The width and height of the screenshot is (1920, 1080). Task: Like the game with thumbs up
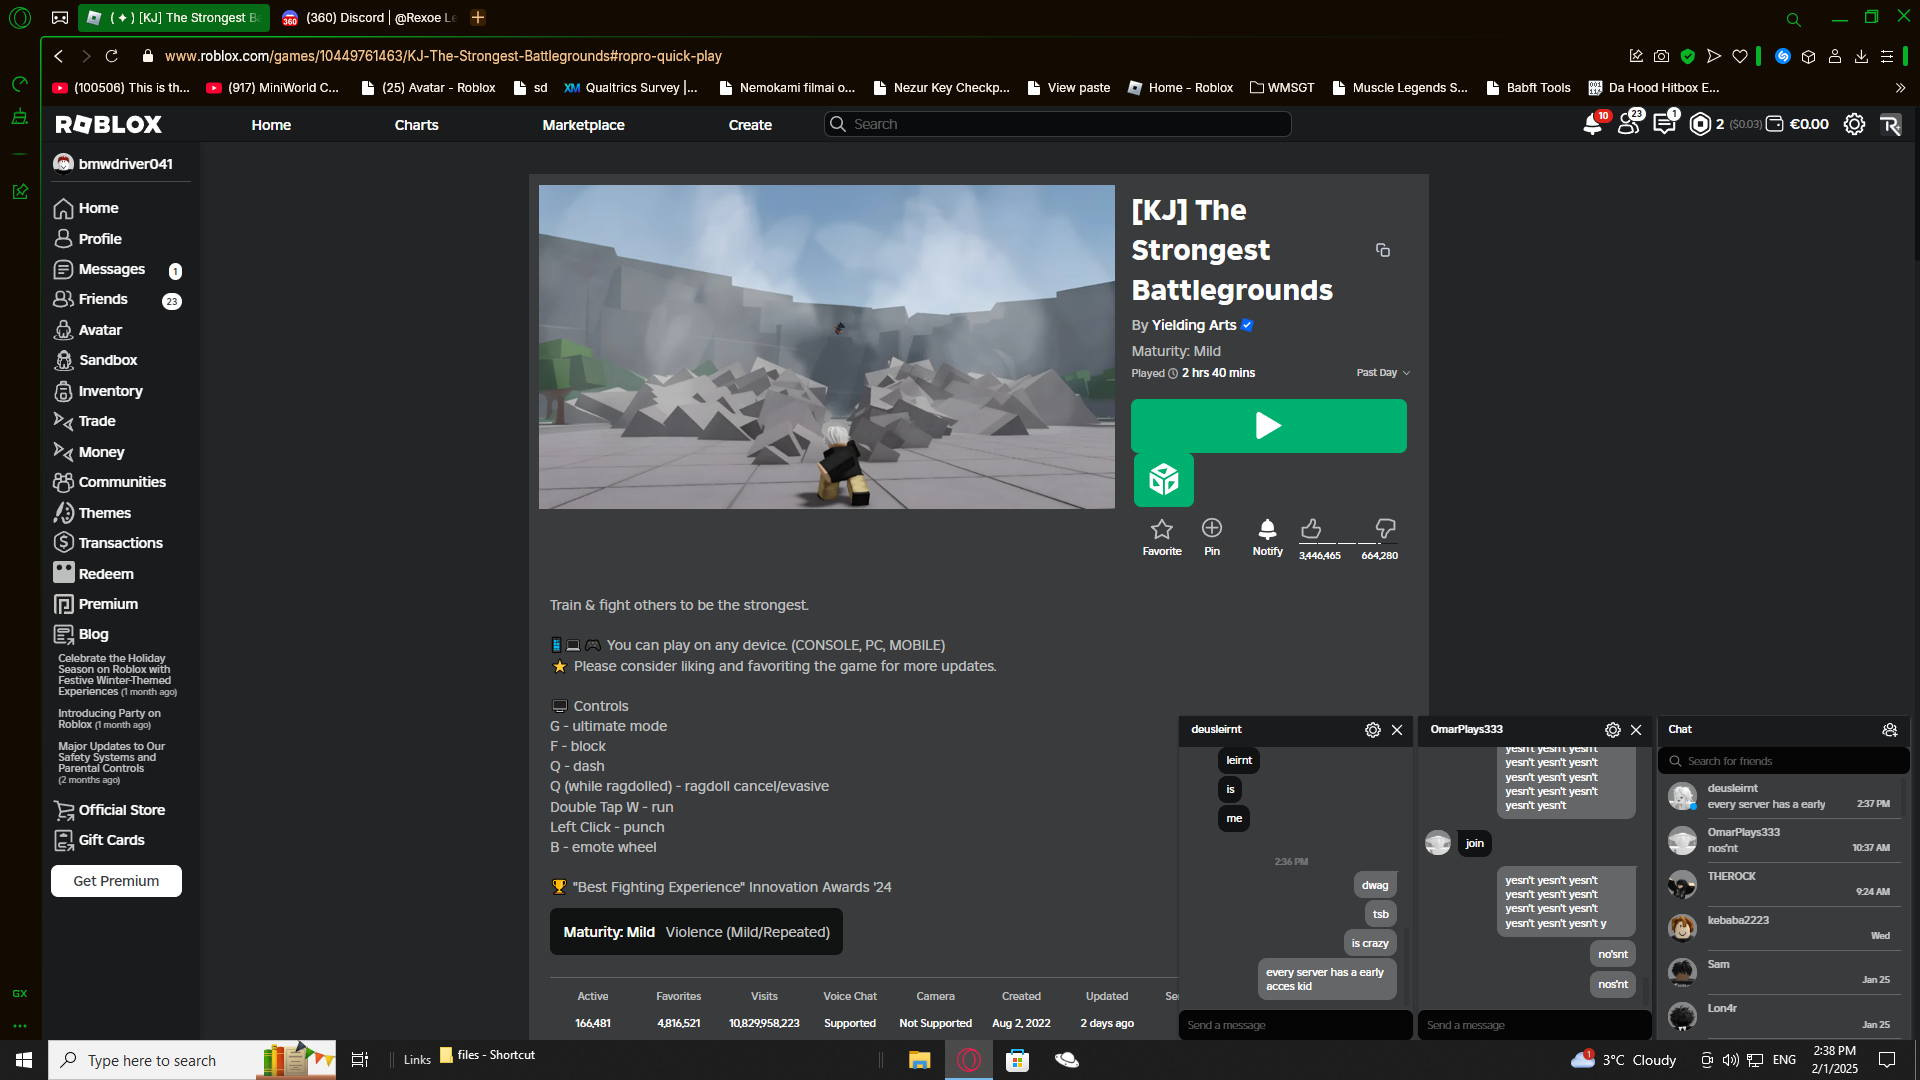coord(1310,529)
